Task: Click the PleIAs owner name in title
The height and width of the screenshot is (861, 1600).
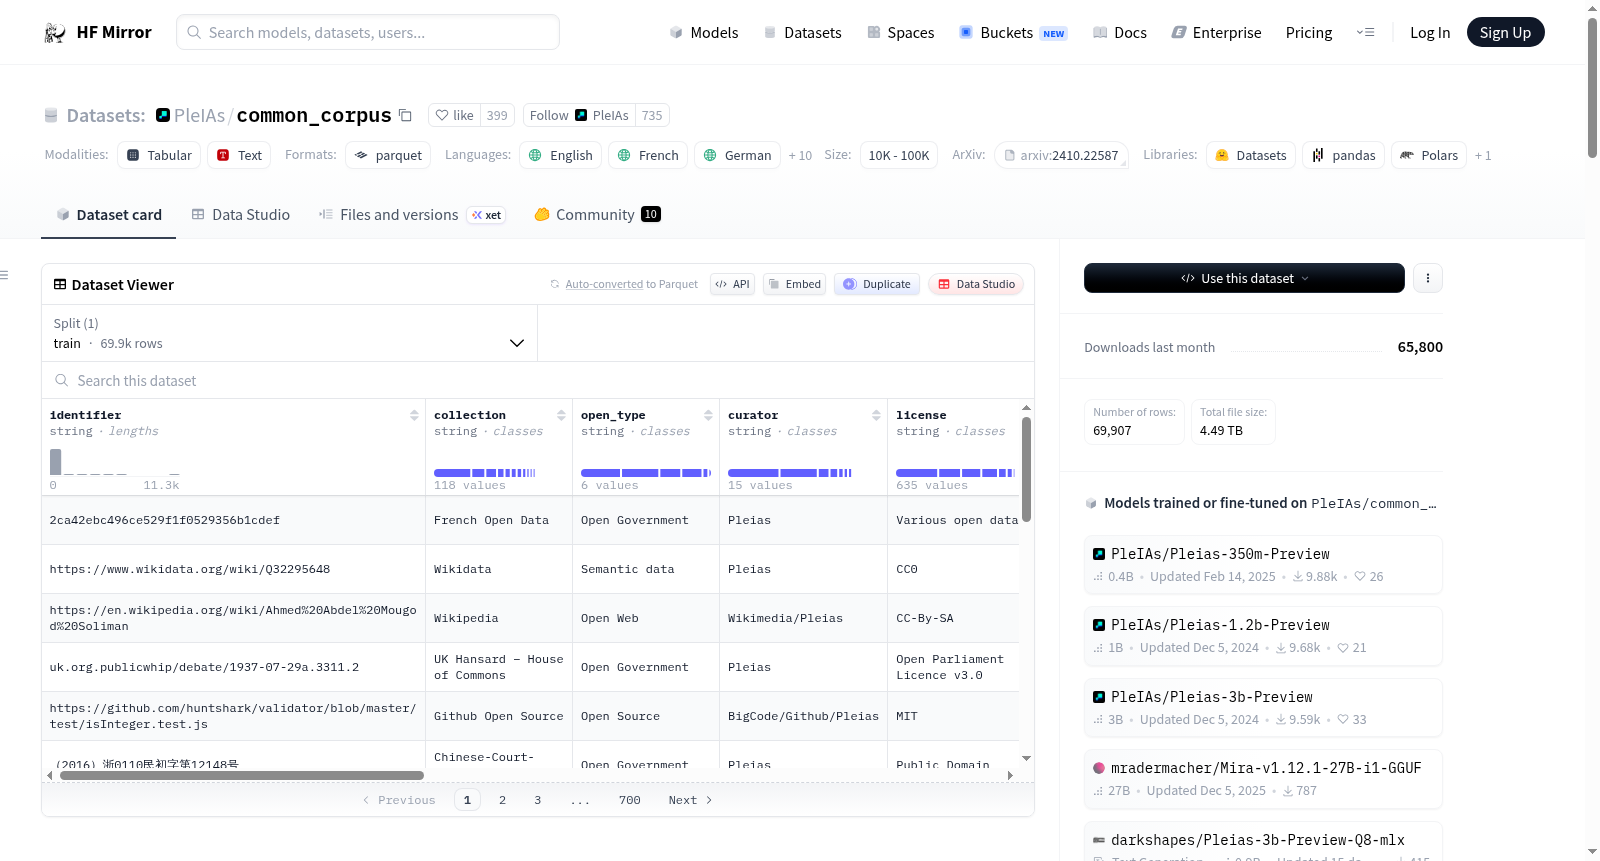Action: click(200, 115)
